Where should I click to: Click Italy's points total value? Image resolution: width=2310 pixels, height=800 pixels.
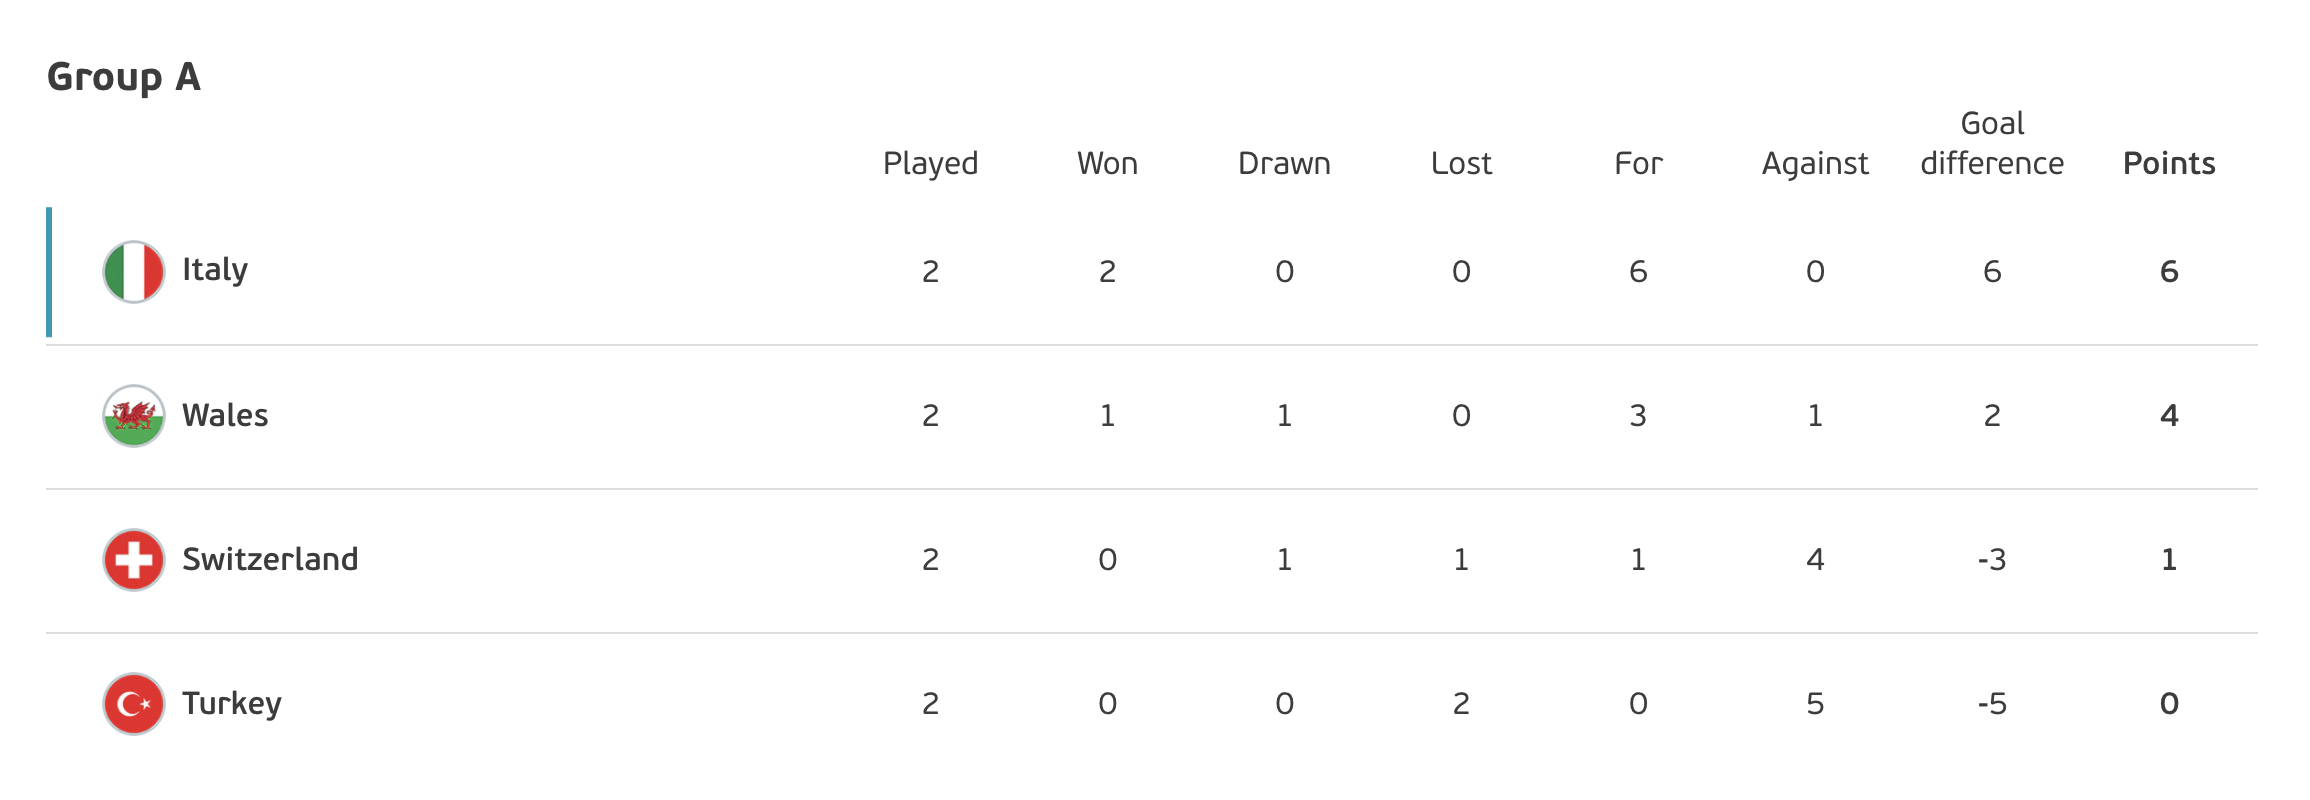[x=2169, y=271]
